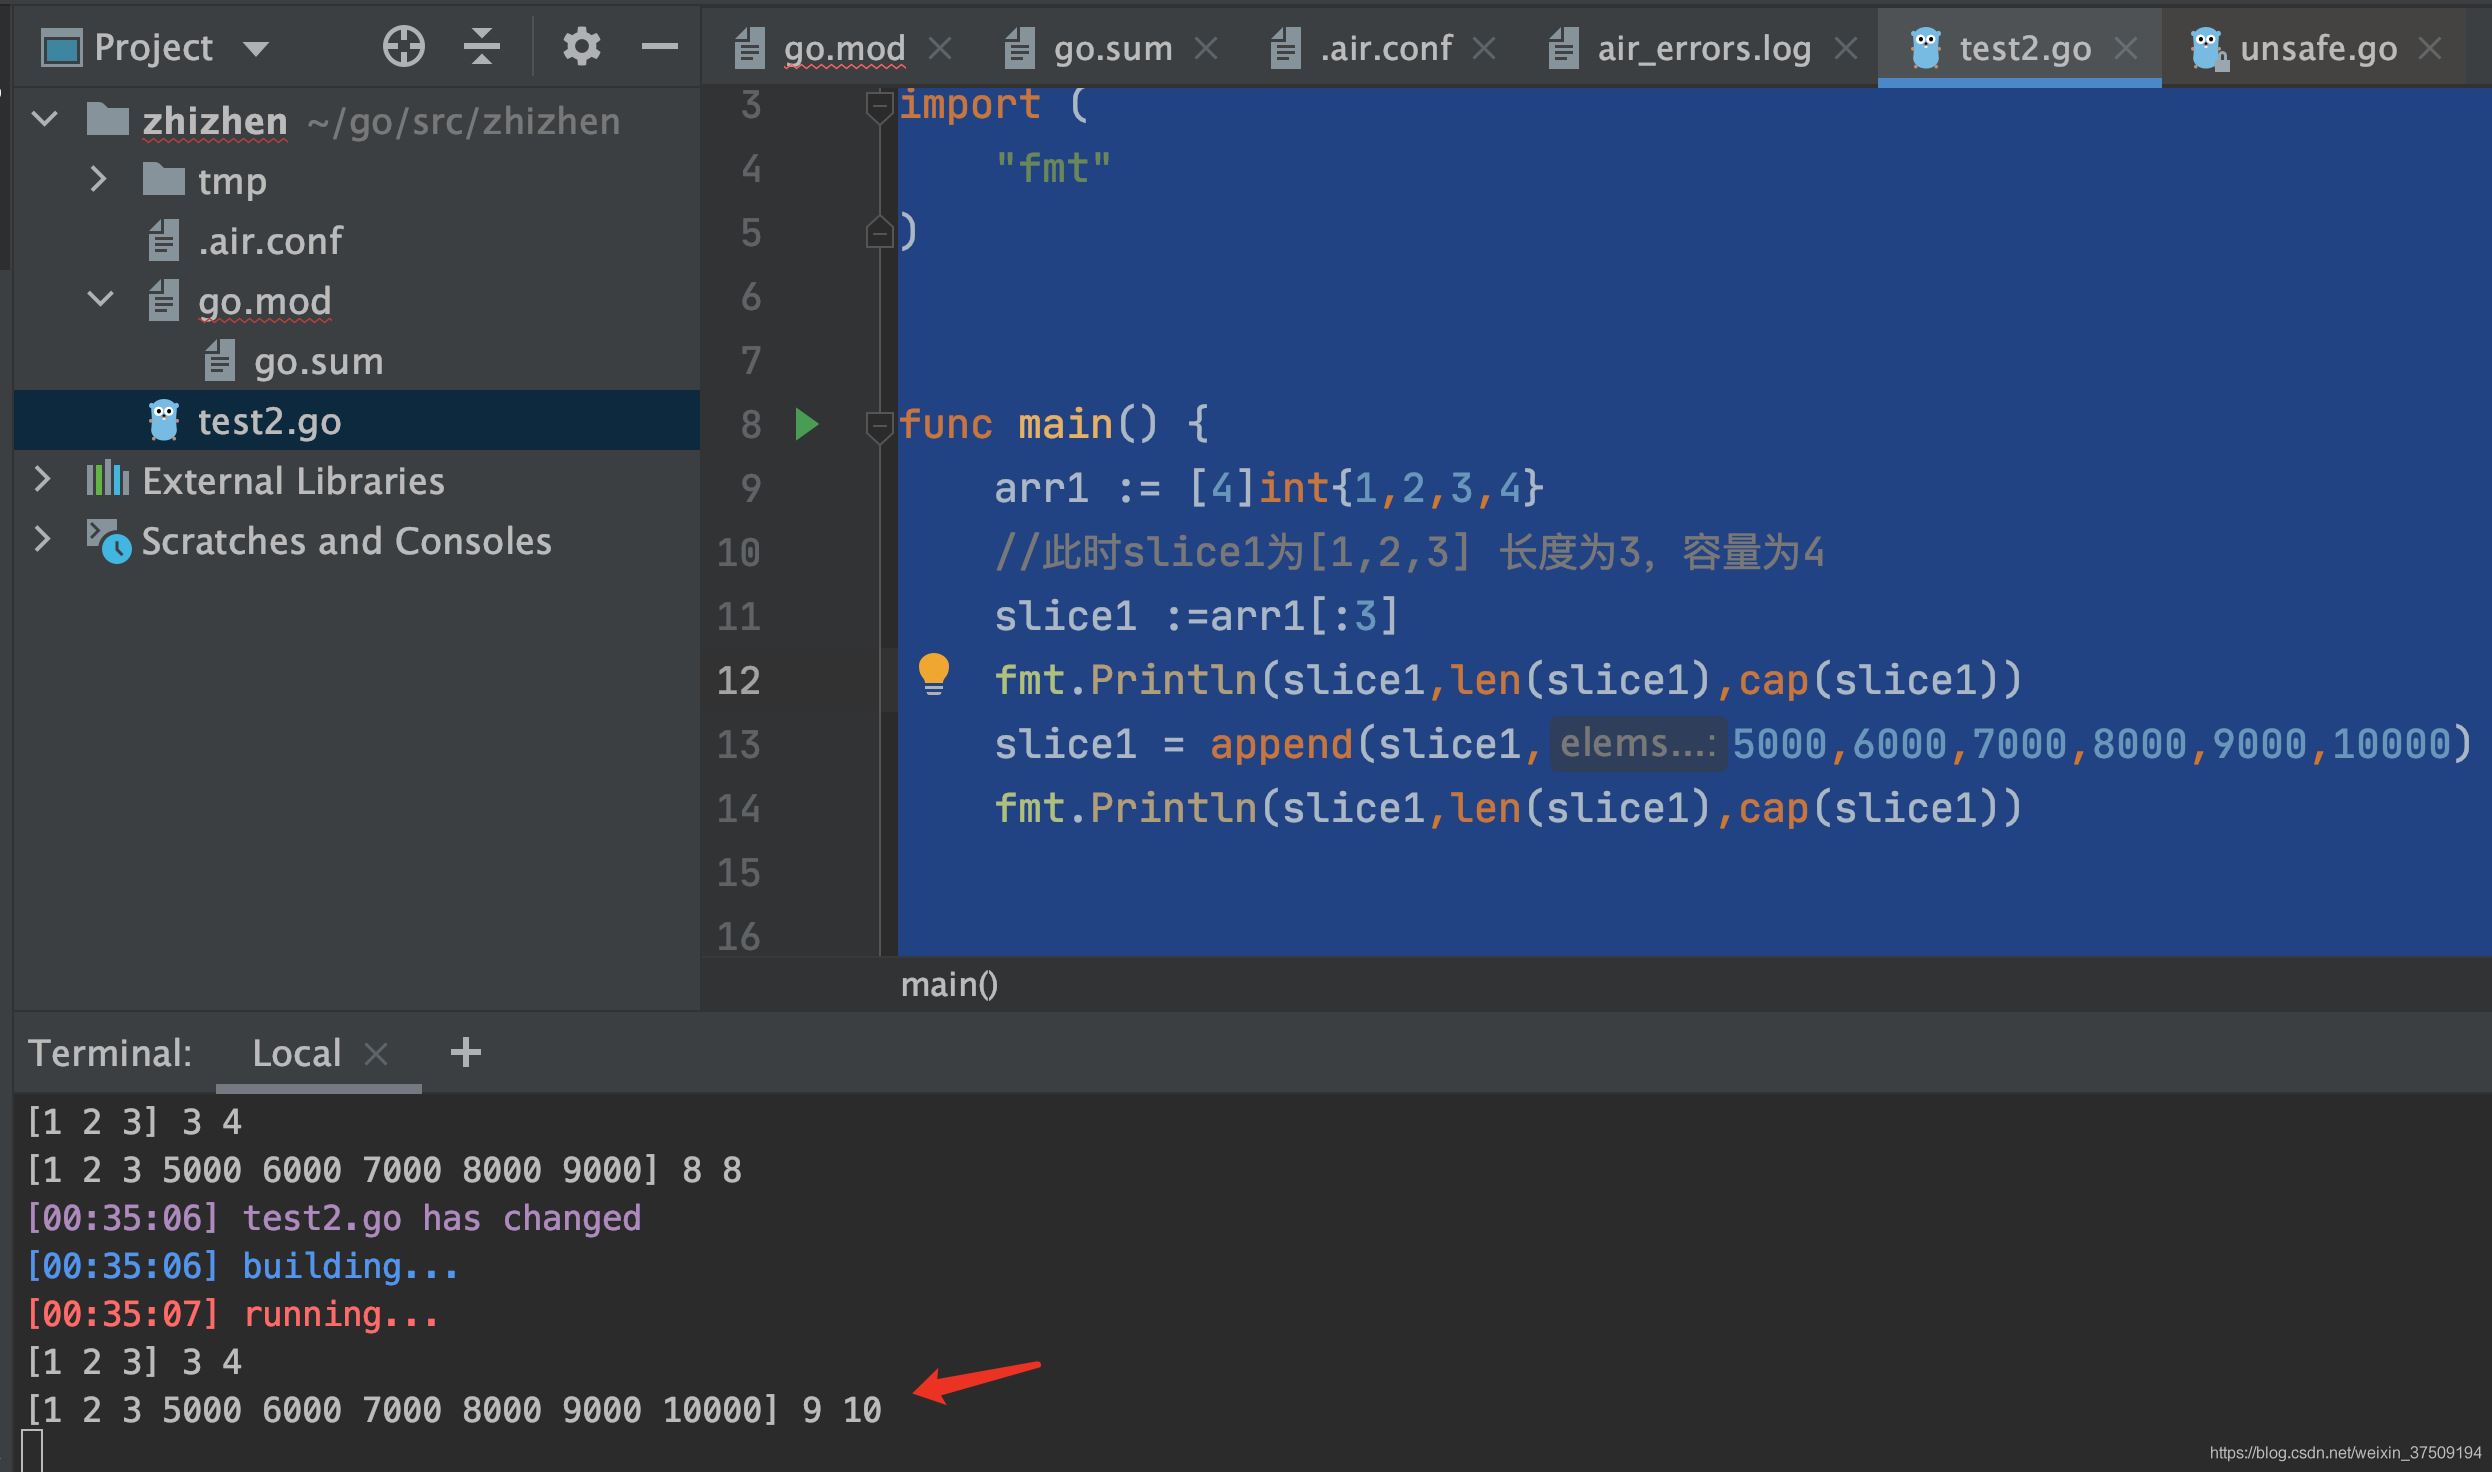Fold the main function at line 8
This screenshot has height=1472, width=2492.
tap(878, 425)
